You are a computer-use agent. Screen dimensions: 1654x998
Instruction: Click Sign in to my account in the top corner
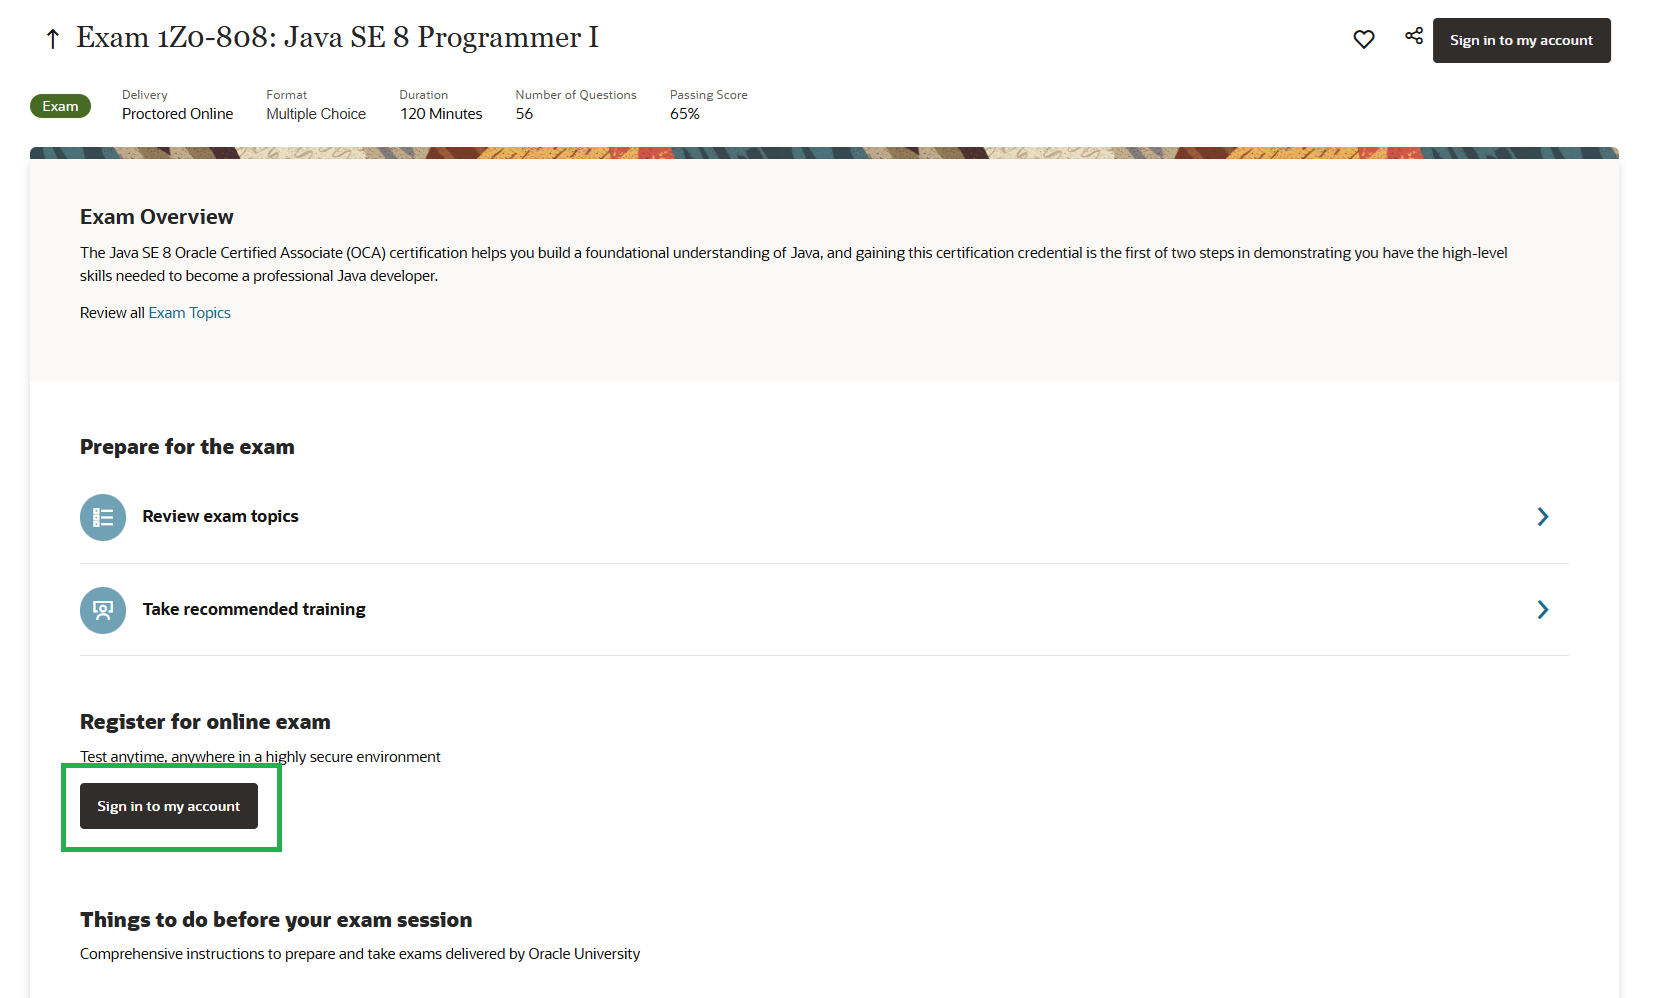1521,40
